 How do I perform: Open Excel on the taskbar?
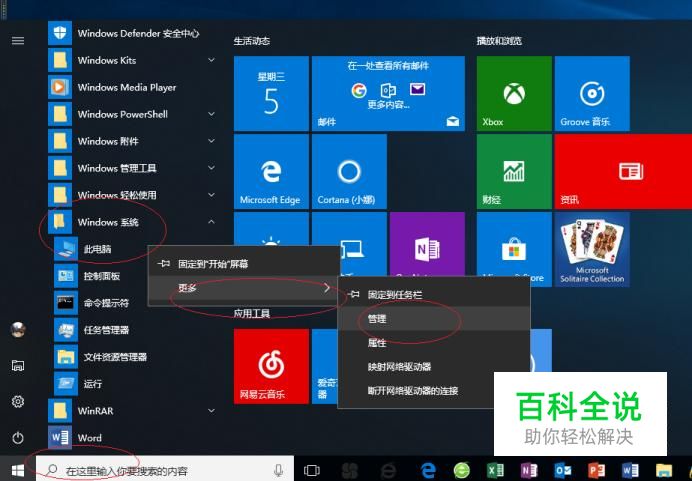495,470
